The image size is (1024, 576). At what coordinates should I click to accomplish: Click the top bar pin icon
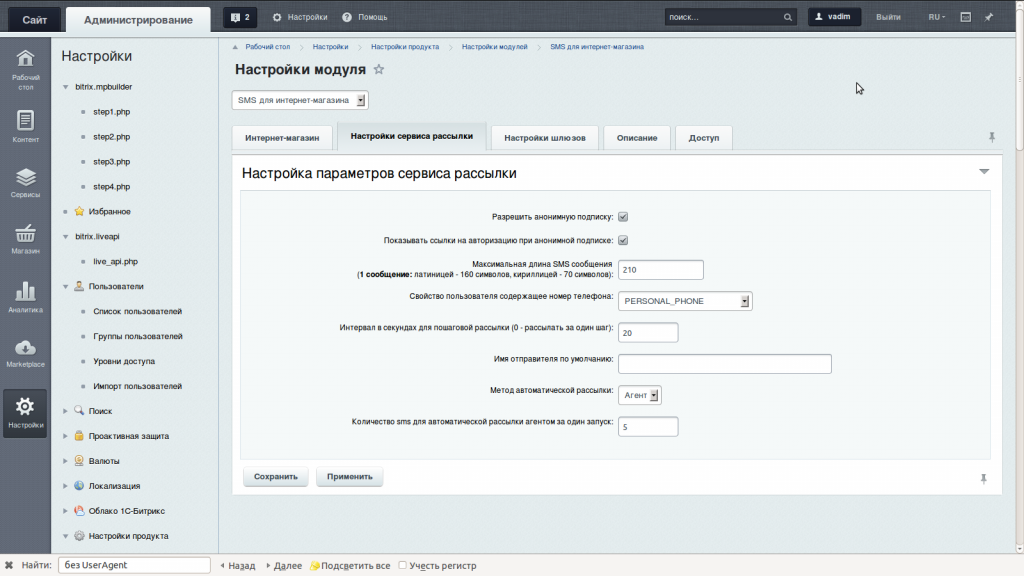[x=989, y=17]
